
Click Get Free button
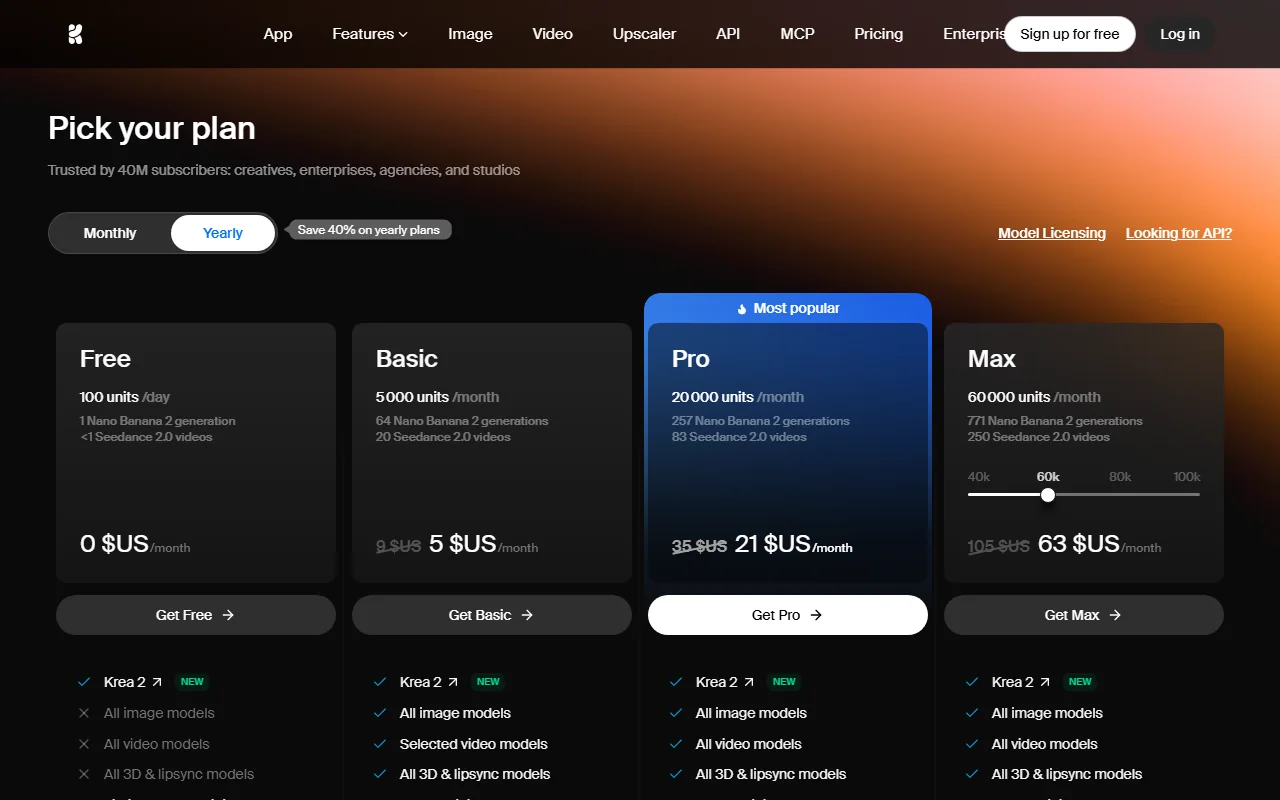click(x=196, y=615)
